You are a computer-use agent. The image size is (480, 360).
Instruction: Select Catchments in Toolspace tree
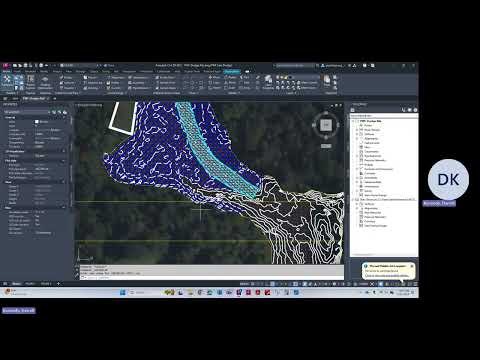(371, 151)
